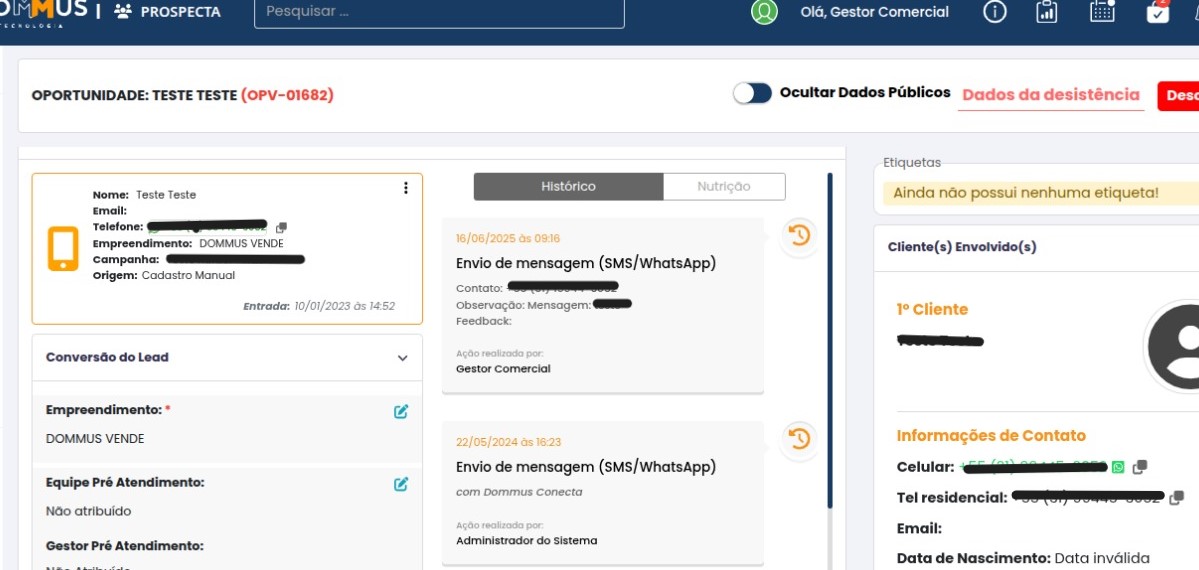Click the 'Gestor Pré Atendimento:' label

125,546
